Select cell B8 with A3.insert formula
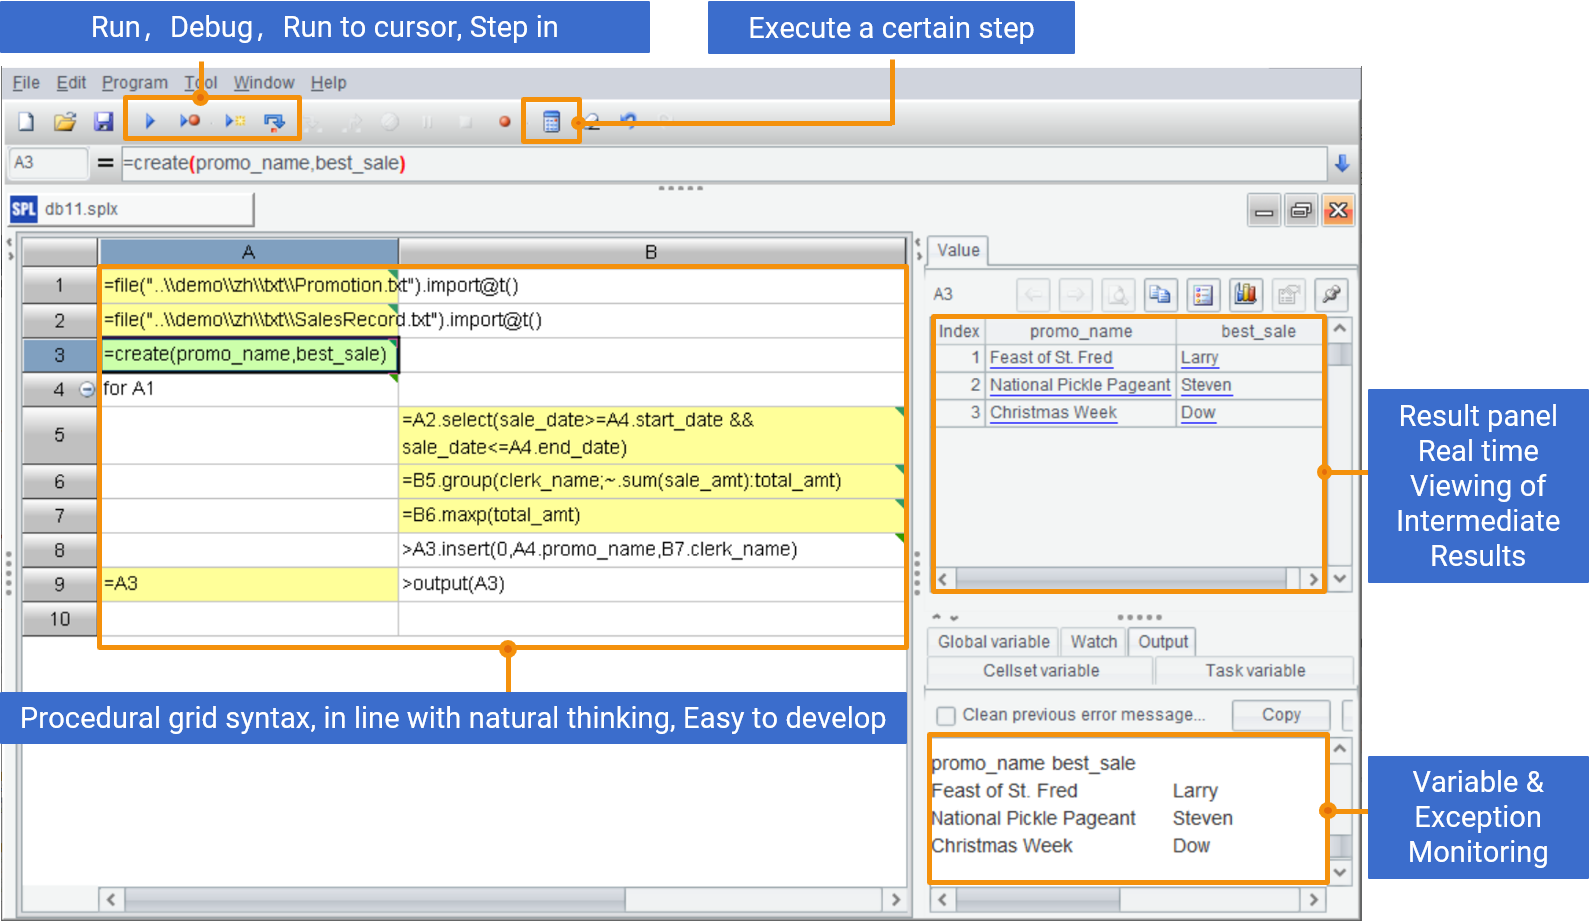Screen dimensions: 1589x921 point(651,549)
